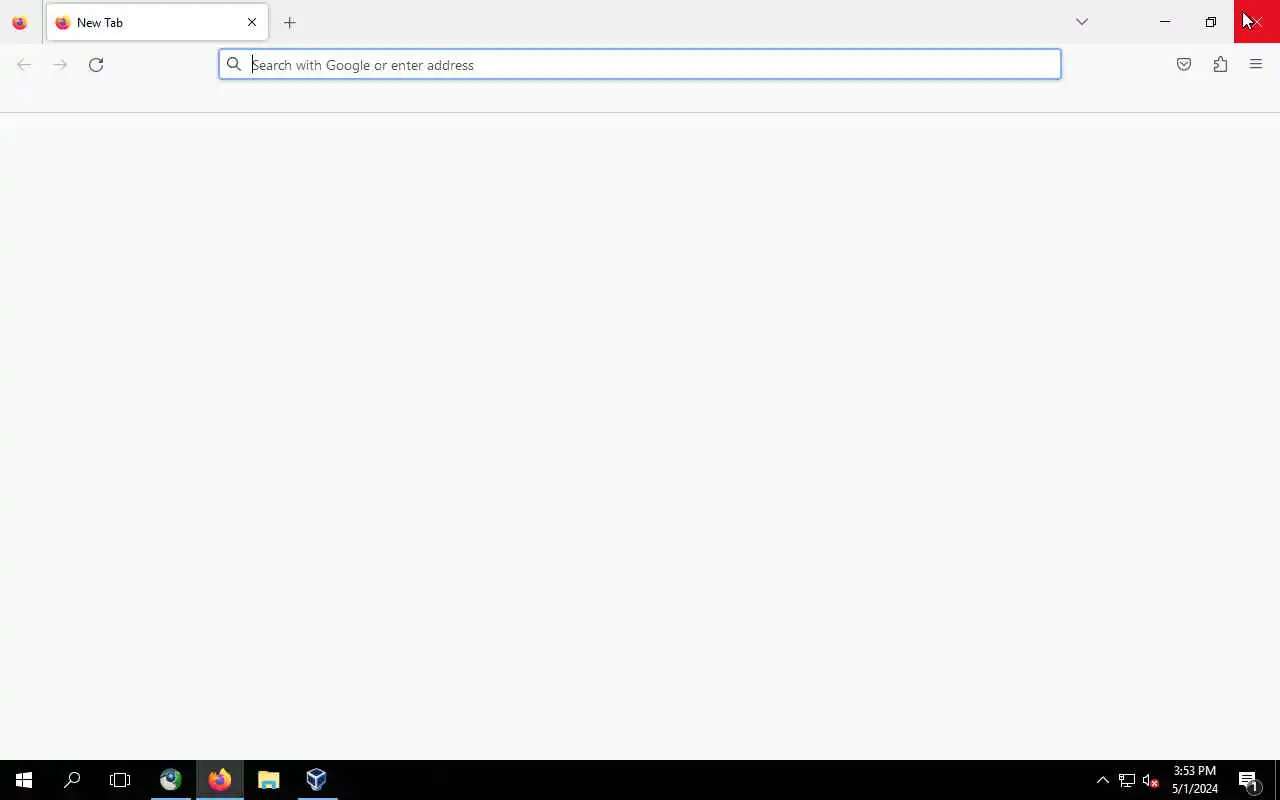Click the magnifier icon in address bar

pyautogui.click(x=234, y=65)
